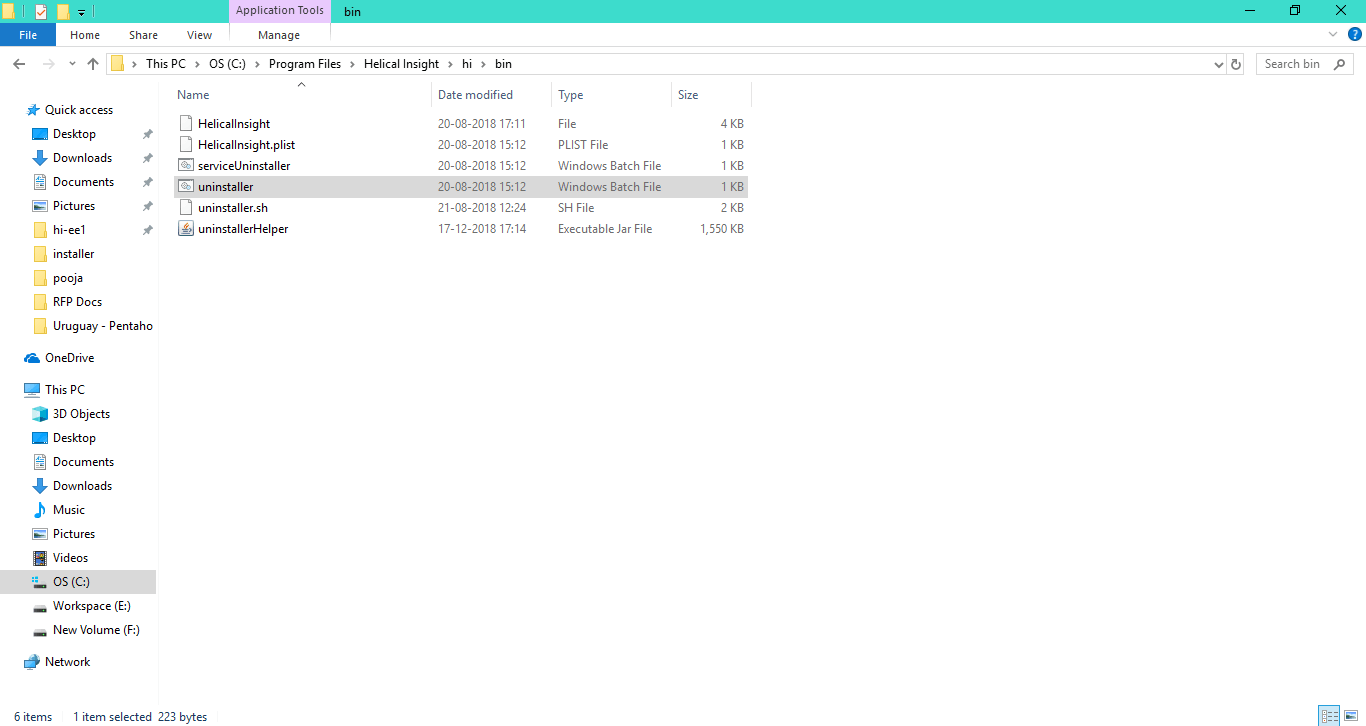Click the New folder quick access icon
The height and width of the screenshot is (726, 1366).
pos(63,12)
